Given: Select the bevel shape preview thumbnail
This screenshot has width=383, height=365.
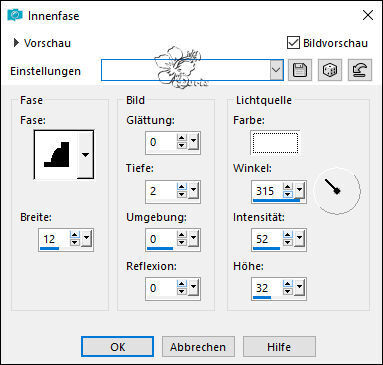Looking at the screenshot, I should (57, 155).
